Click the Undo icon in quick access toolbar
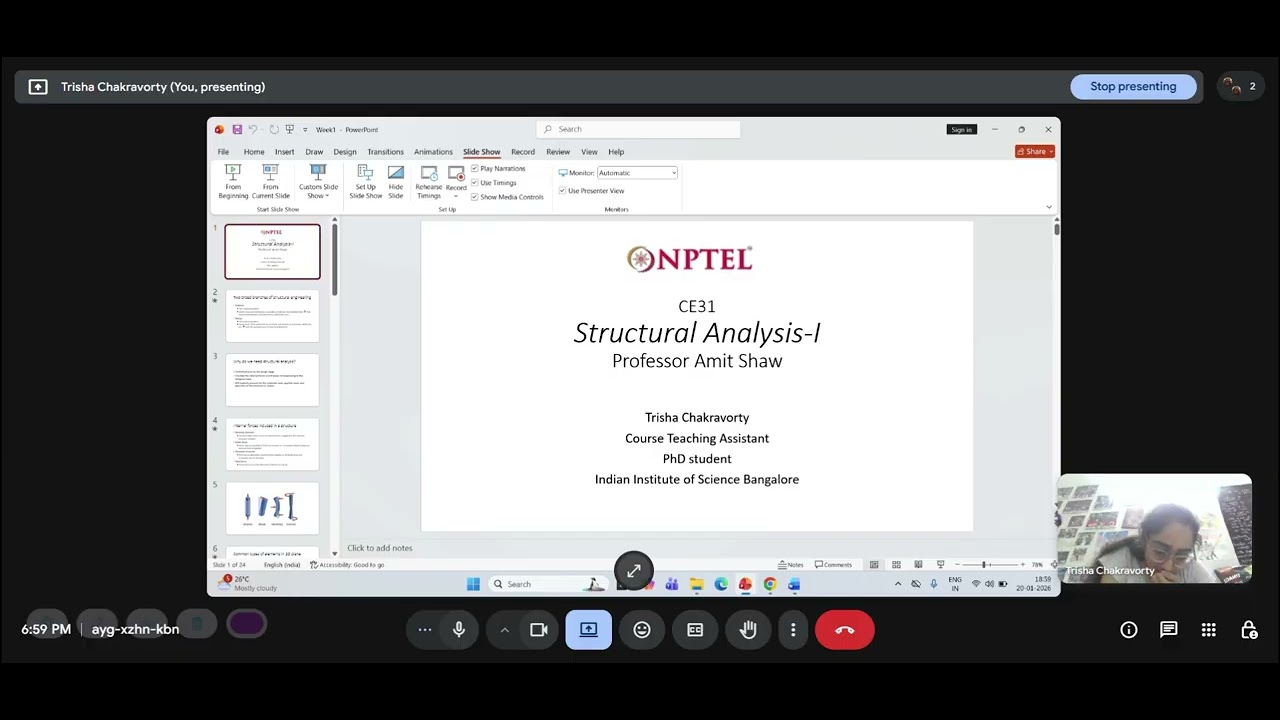Viewport: 1280px width, 720px height. 253,129
